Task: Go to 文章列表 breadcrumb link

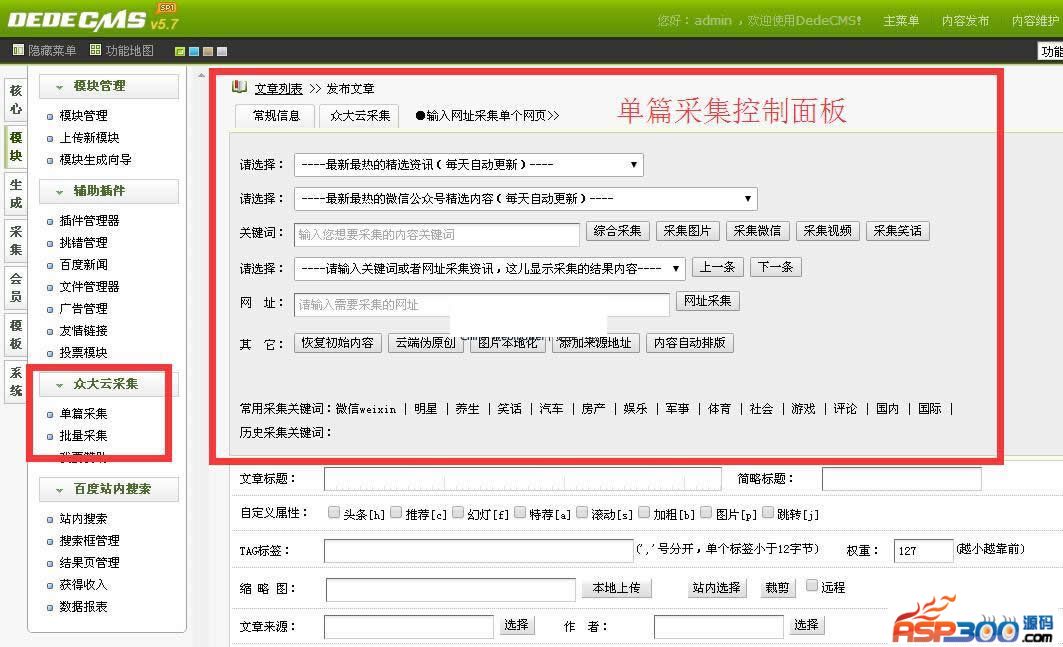Action: [278, 89]
